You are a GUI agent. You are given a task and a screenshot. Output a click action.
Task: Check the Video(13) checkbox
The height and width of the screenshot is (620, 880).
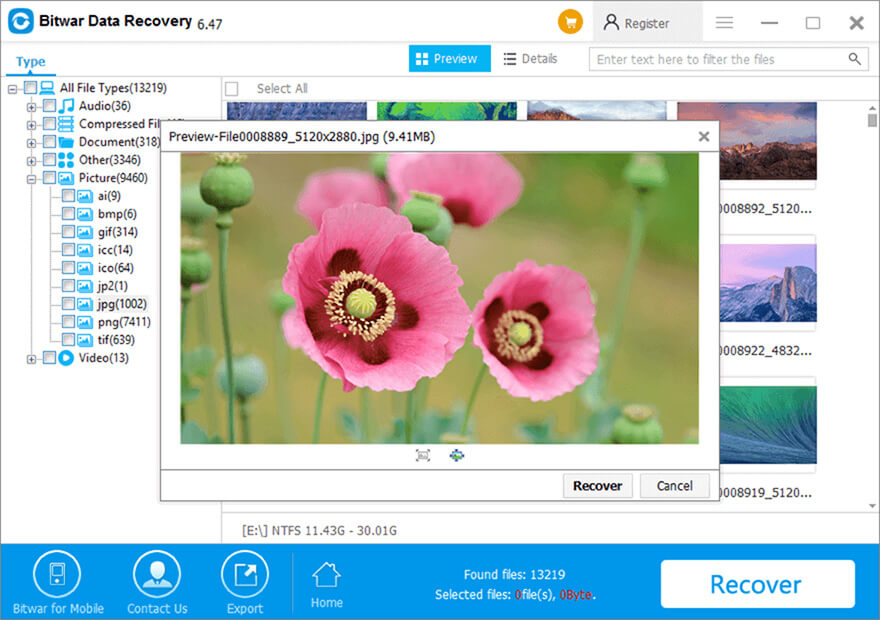(49, 358)
